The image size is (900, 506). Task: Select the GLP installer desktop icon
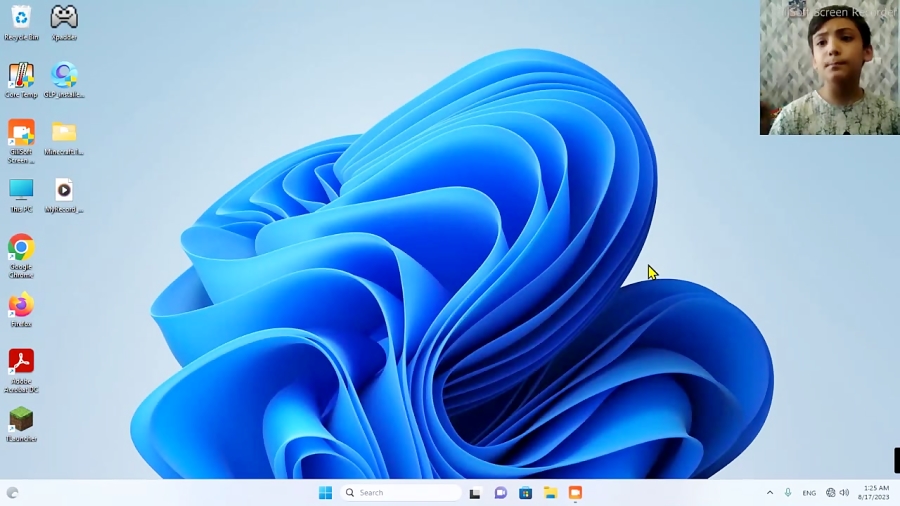coord(64,80)
